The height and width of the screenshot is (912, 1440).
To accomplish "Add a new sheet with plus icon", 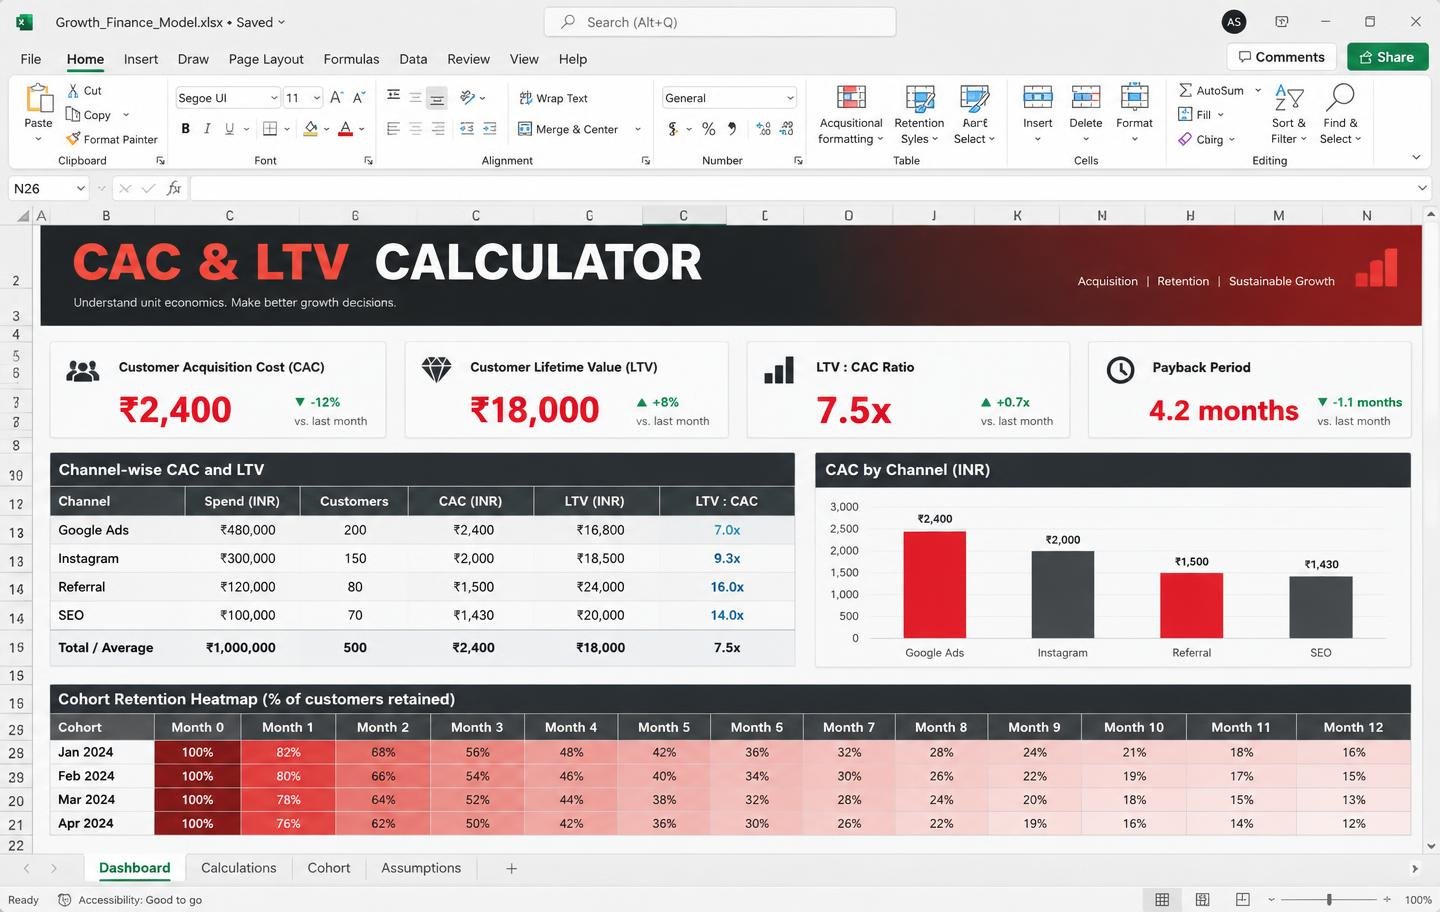I will 511,869.
